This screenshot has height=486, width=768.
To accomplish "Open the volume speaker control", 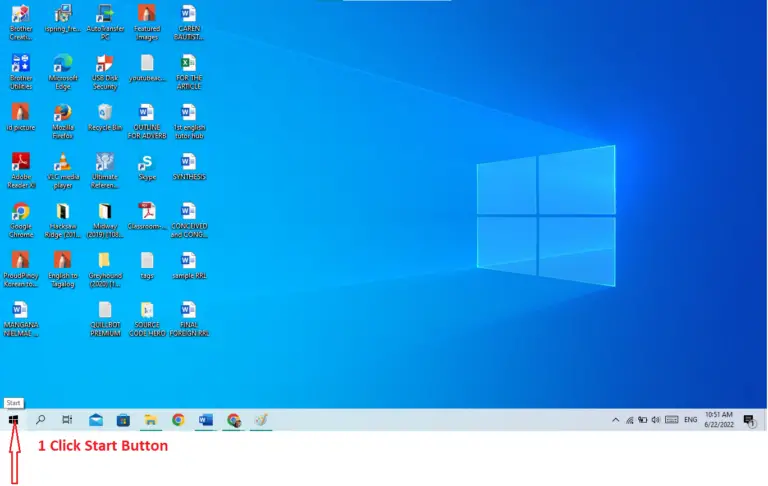I will point(656,420).
